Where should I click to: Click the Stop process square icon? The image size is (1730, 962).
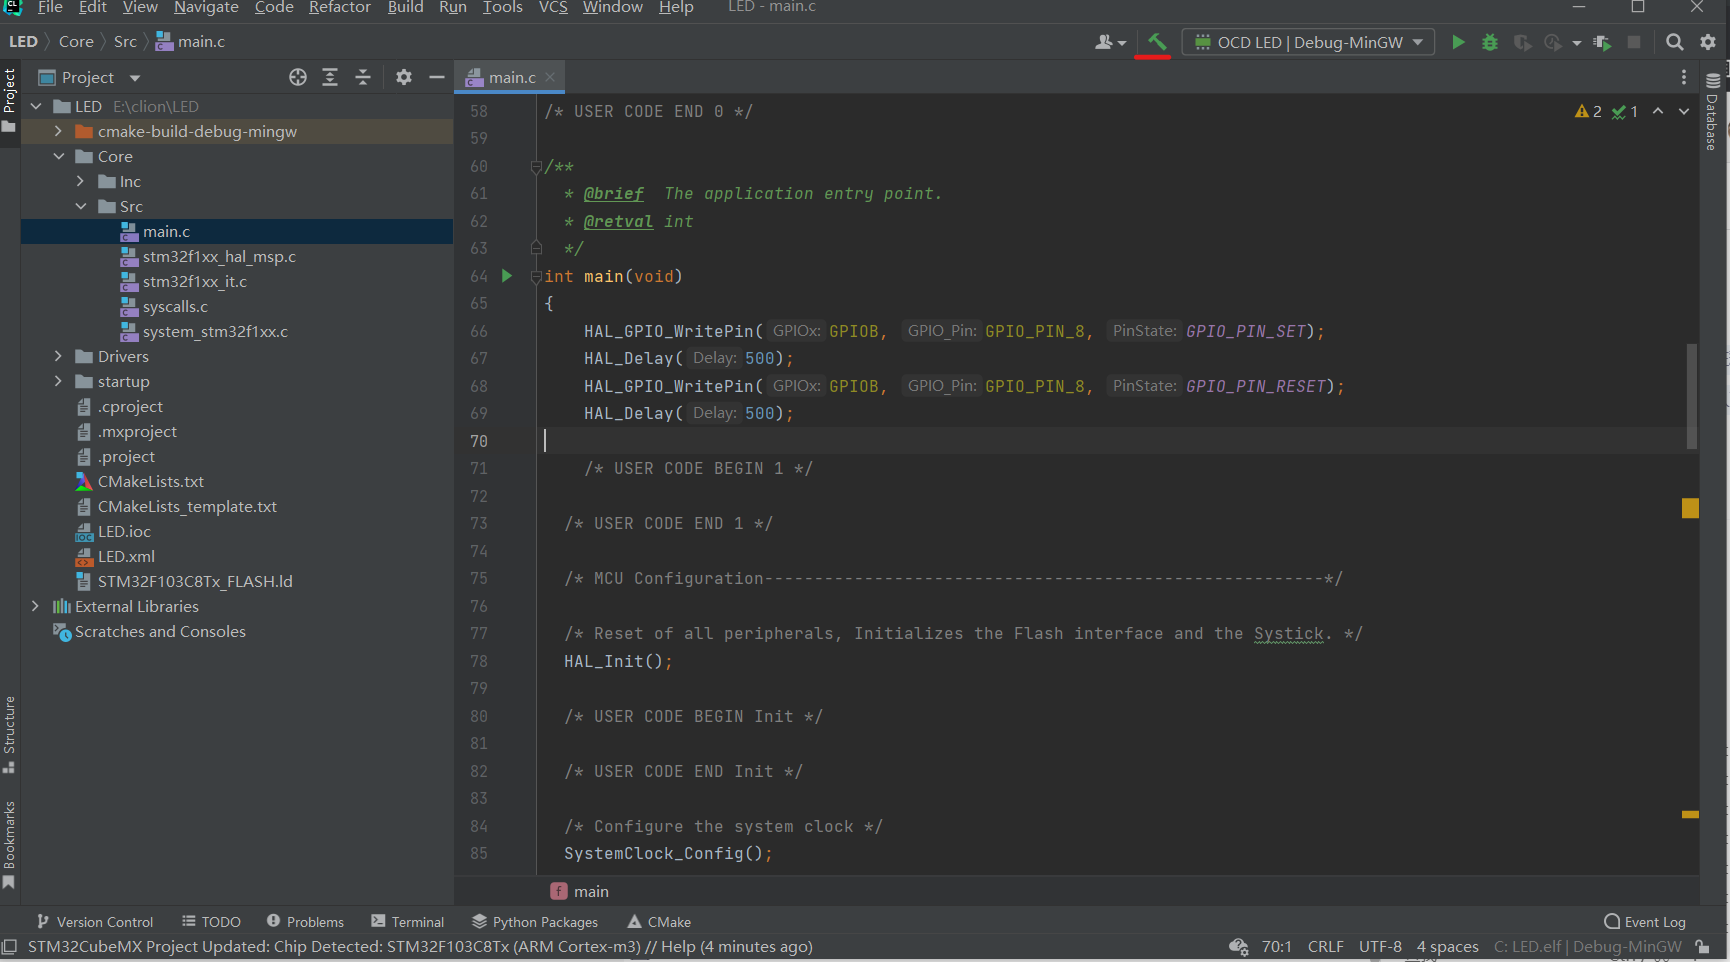[x=1634, y=42]
